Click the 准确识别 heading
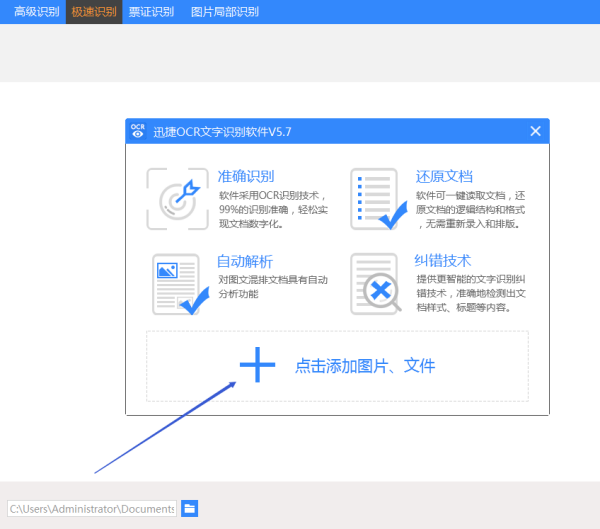The image size is (600, 529). (246, 176)
